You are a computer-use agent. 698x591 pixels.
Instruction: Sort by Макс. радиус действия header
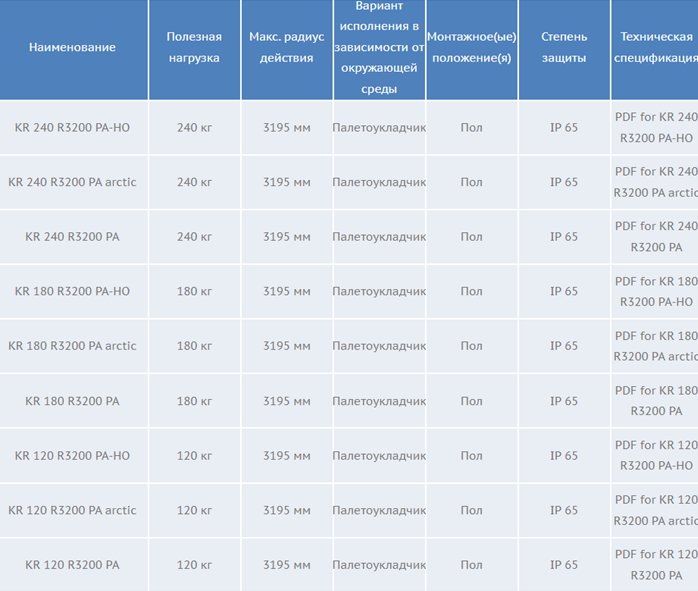click(x=286, y=47)
